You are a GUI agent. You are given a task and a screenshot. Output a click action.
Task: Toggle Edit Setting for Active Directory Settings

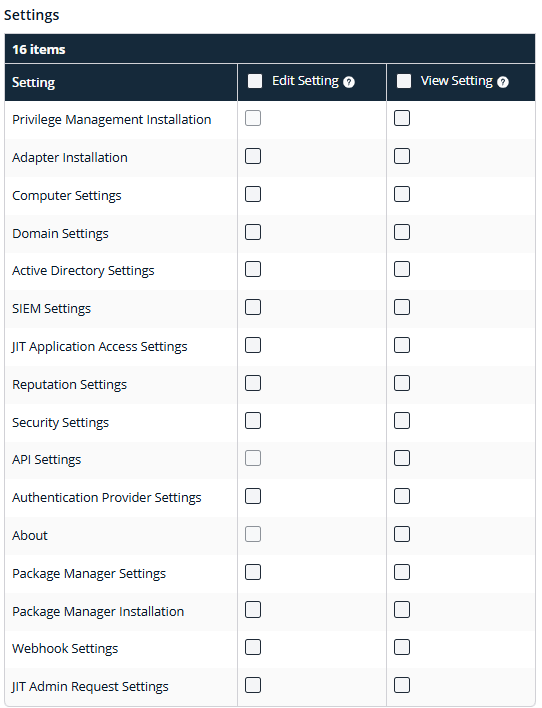(x=252, y=269)
